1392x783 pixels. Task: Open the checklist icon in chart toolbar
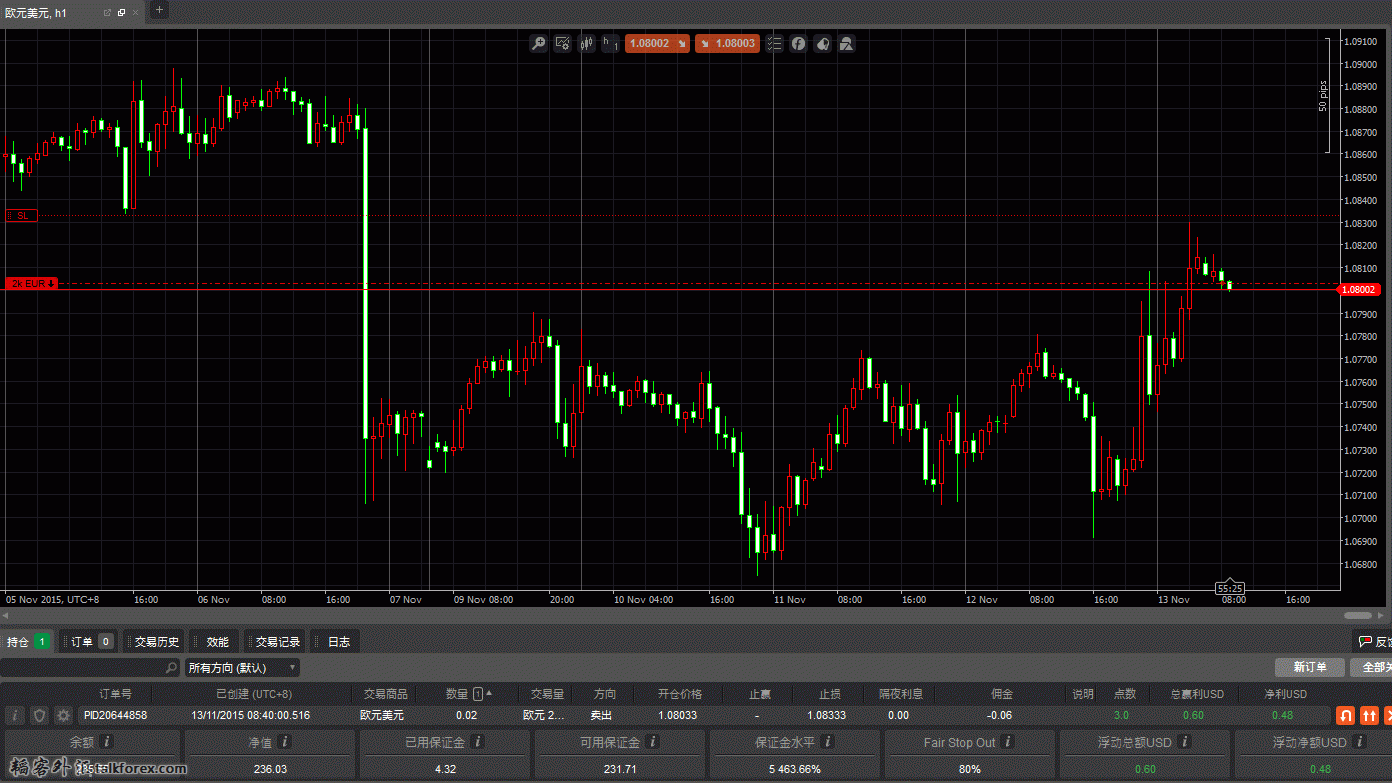[774, 44]
